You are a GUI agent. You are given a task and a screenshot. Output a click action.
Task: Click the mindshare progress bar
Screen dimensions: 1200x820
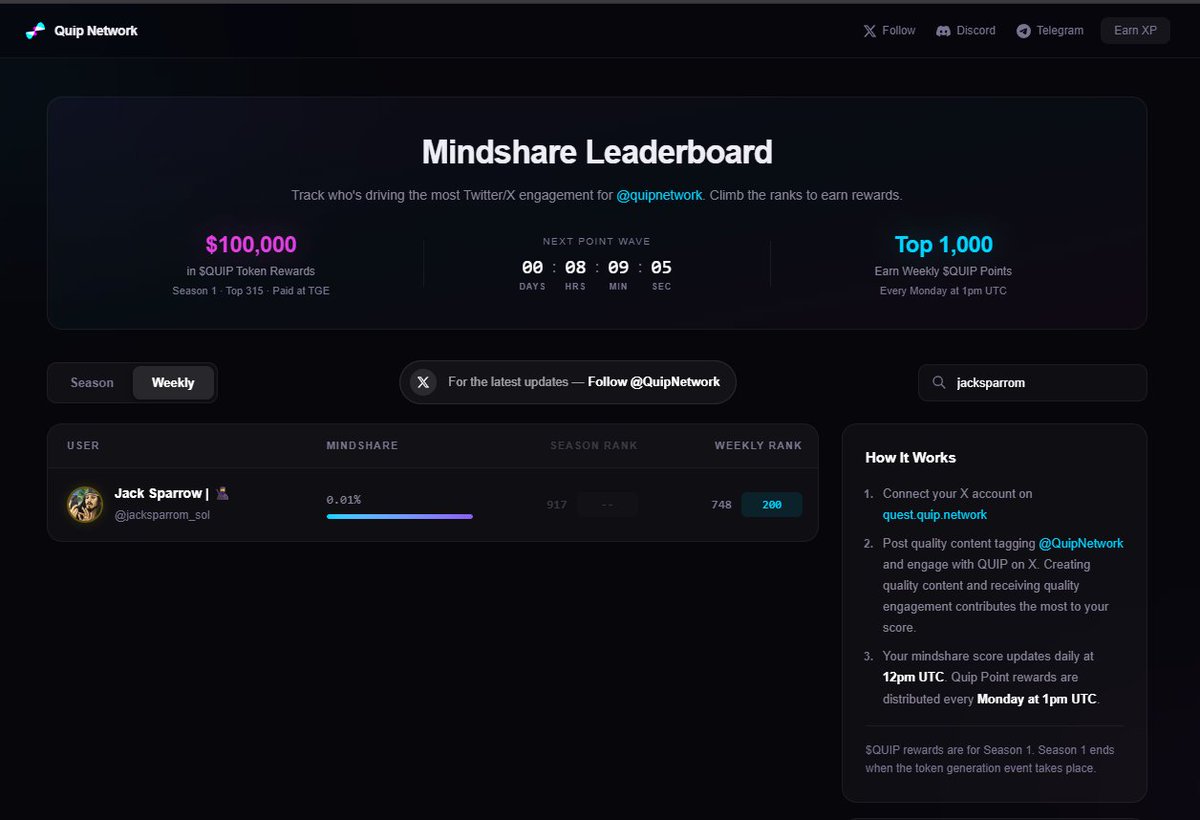[x=399, y=515]
